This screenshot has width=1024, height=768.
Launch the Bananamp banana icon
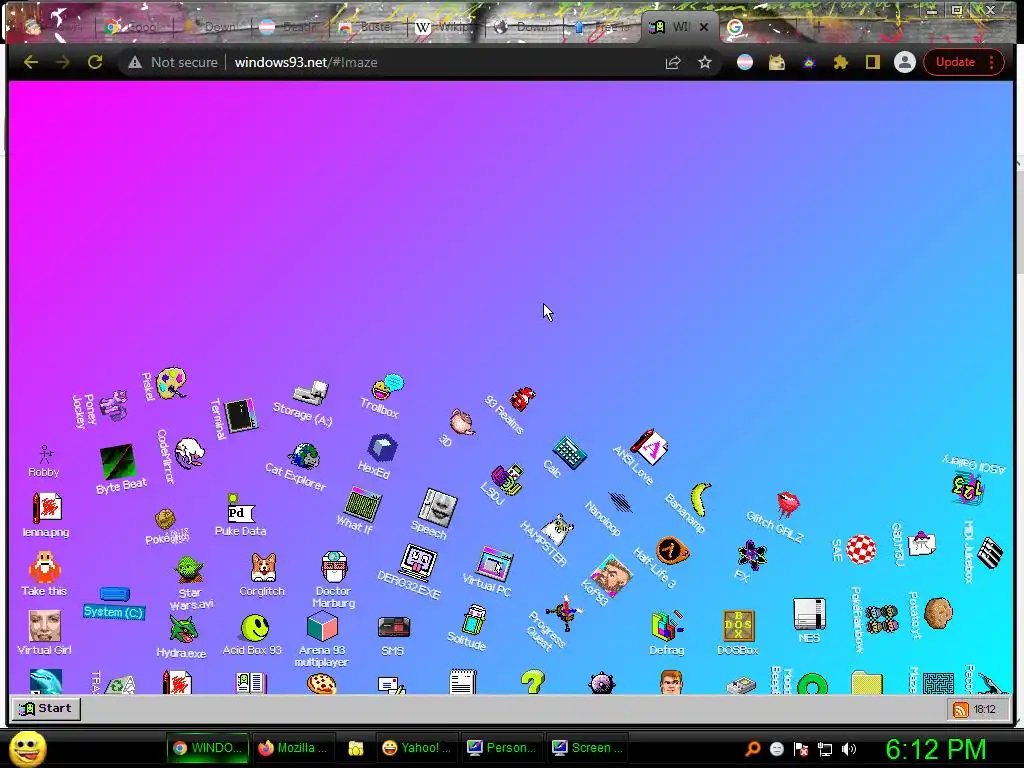point(701,500)
